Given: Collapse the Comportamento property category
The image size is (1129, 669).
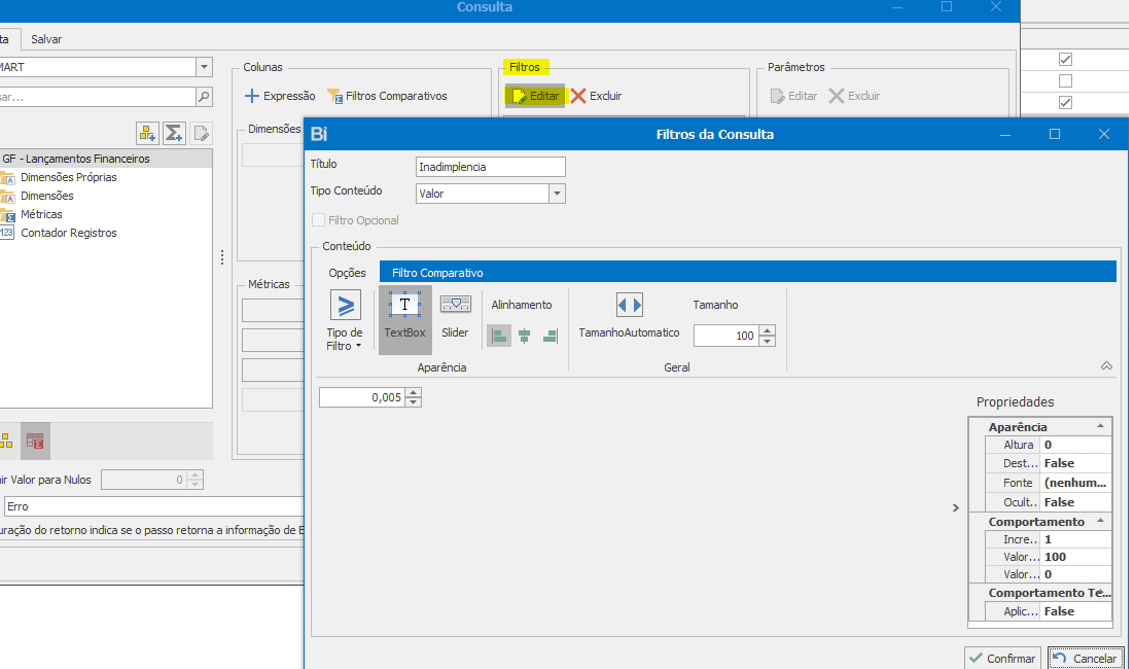Looking at the screenshot, I should 1100,521.
